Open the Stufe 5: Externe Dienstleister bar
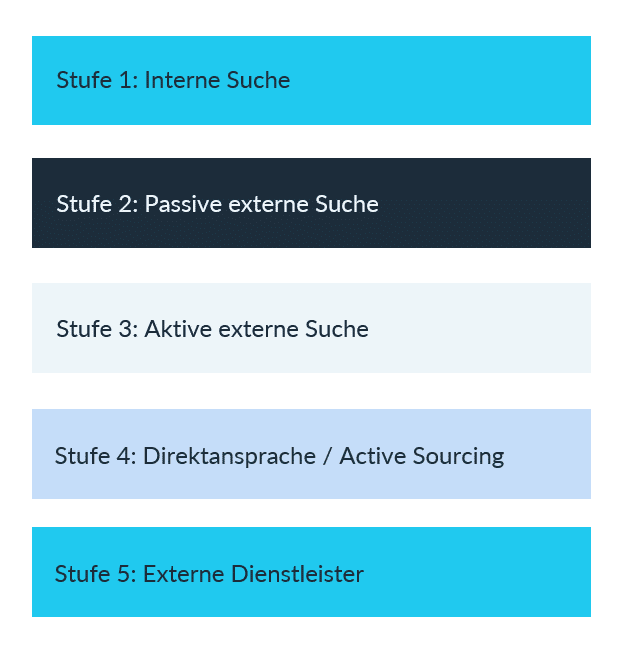Viewport: 631px width, 651px height. click(311, 572)
